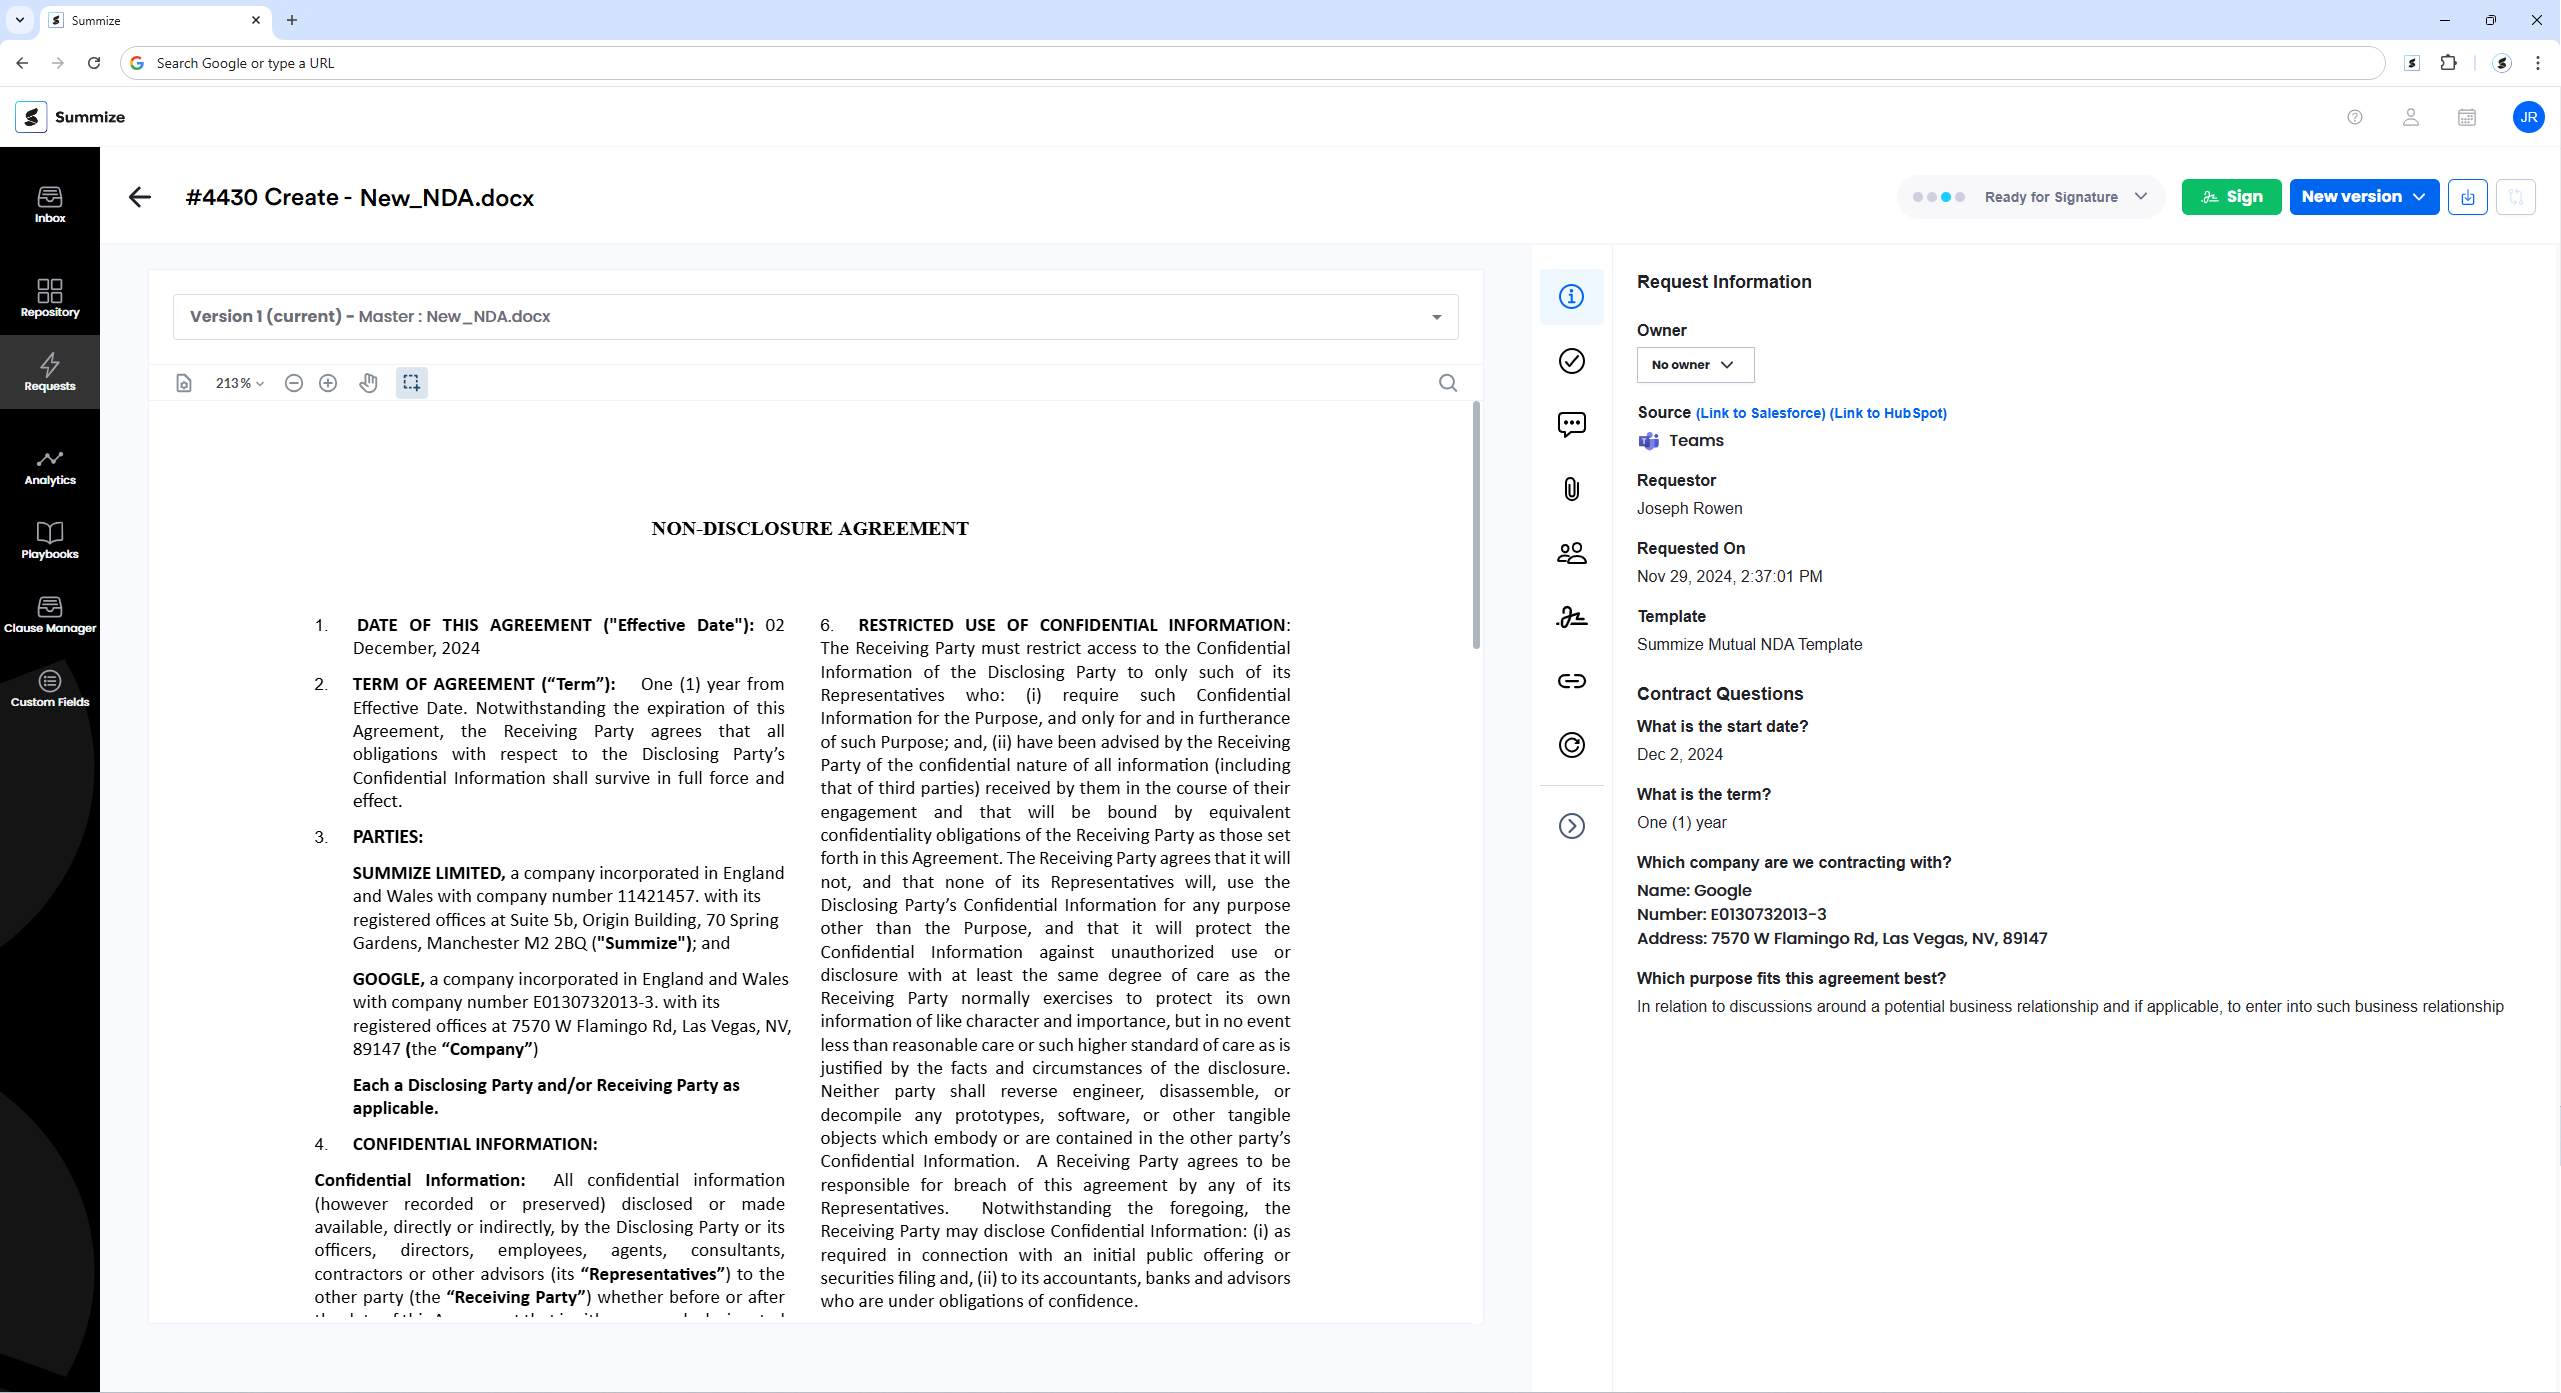2561x1393 pixels.
Task: Toggle the area selection tool
Action: (411, 383)
